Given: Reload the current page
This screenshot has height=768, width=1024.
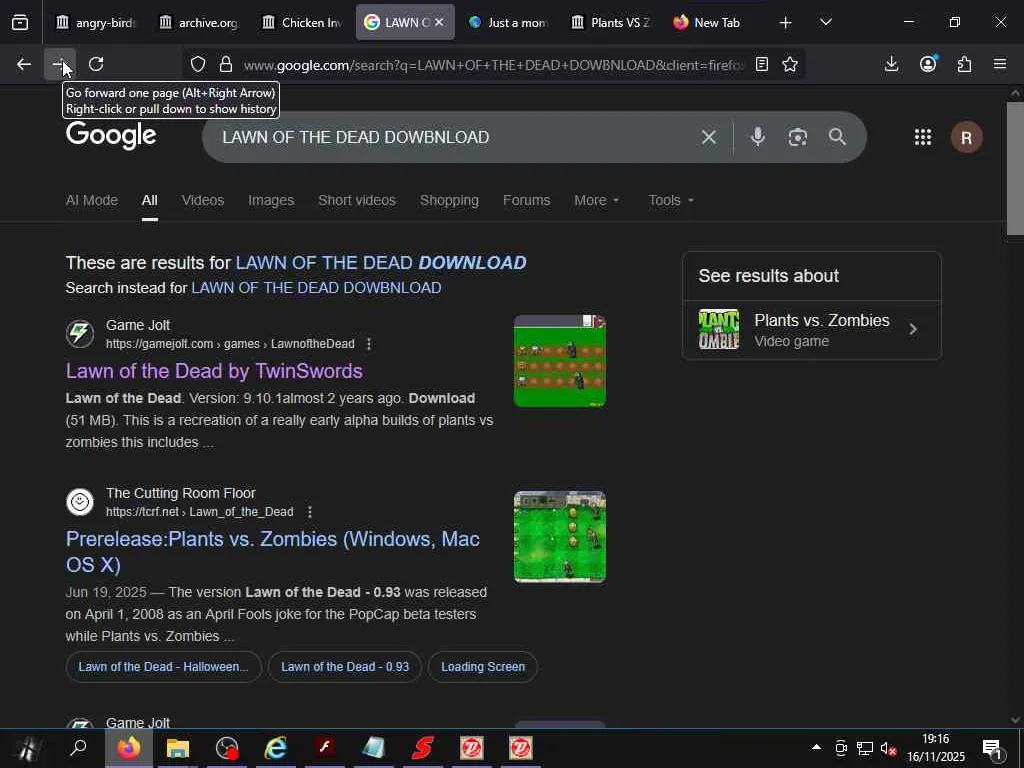Looking at the screenshot, I should tap(96, 64).
